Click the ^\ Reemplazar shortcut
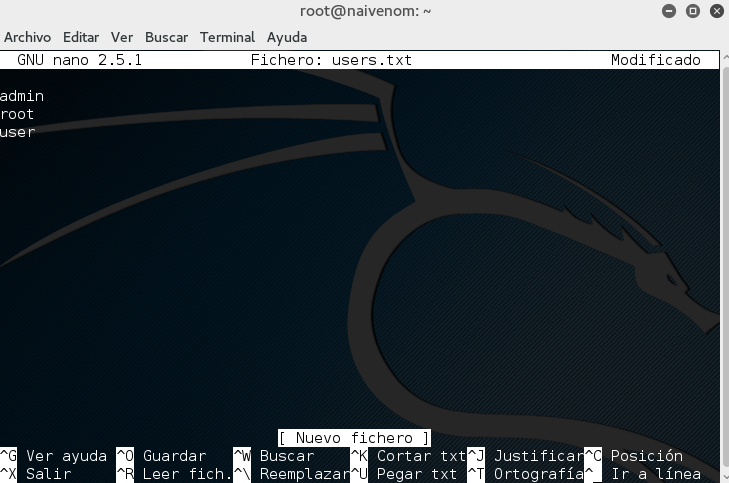Screen dimensions: 729x483 point(292,474)
